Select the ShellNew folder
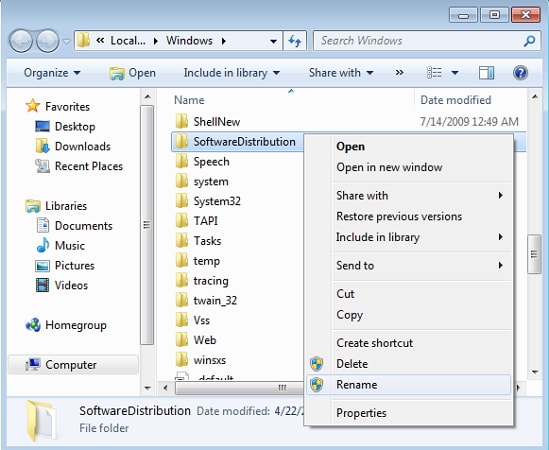Viewport: 549px width, 450px height. click(x=208, y=122)
